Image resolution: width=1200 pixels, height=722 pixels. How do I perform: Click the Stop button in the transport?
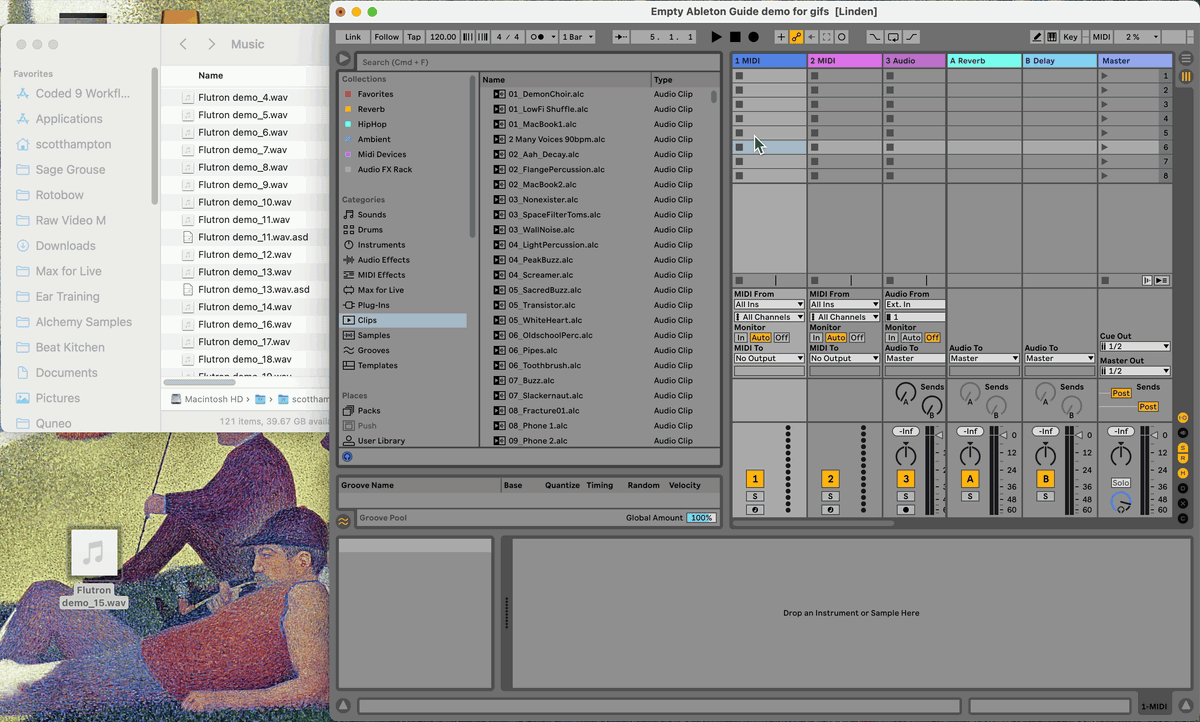click(735, 37)
